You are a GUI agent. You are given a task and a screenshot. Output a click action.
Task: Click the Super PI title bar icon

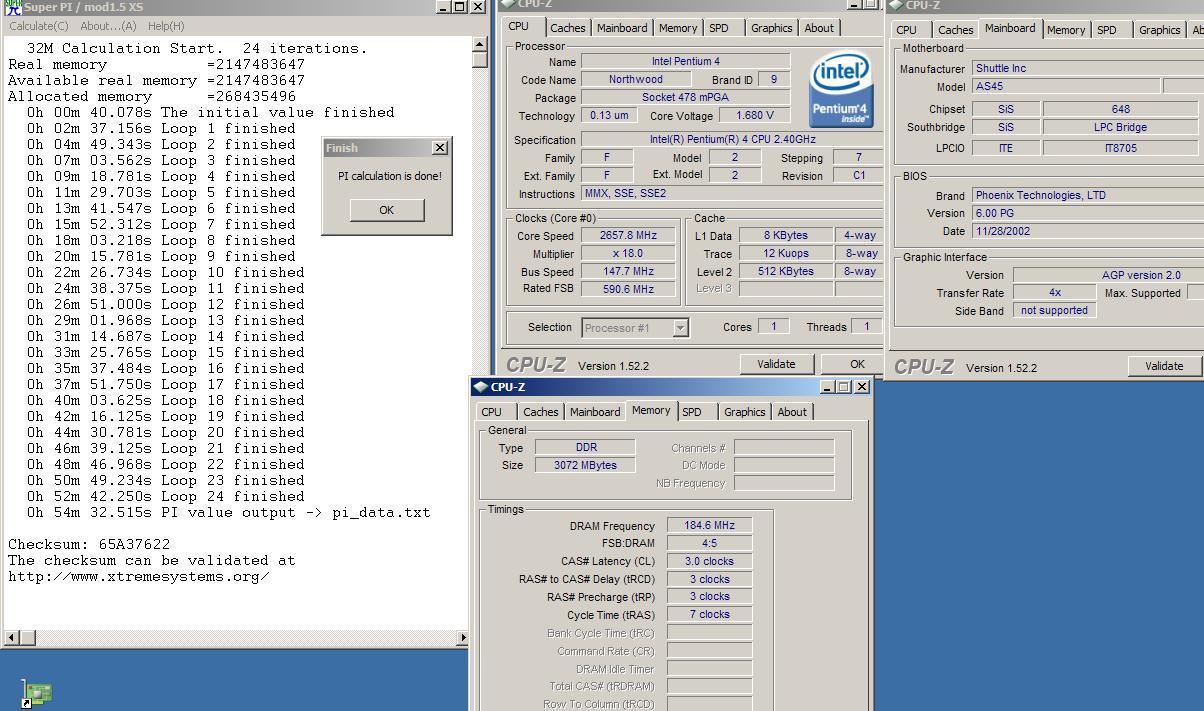tap(13, 7)
